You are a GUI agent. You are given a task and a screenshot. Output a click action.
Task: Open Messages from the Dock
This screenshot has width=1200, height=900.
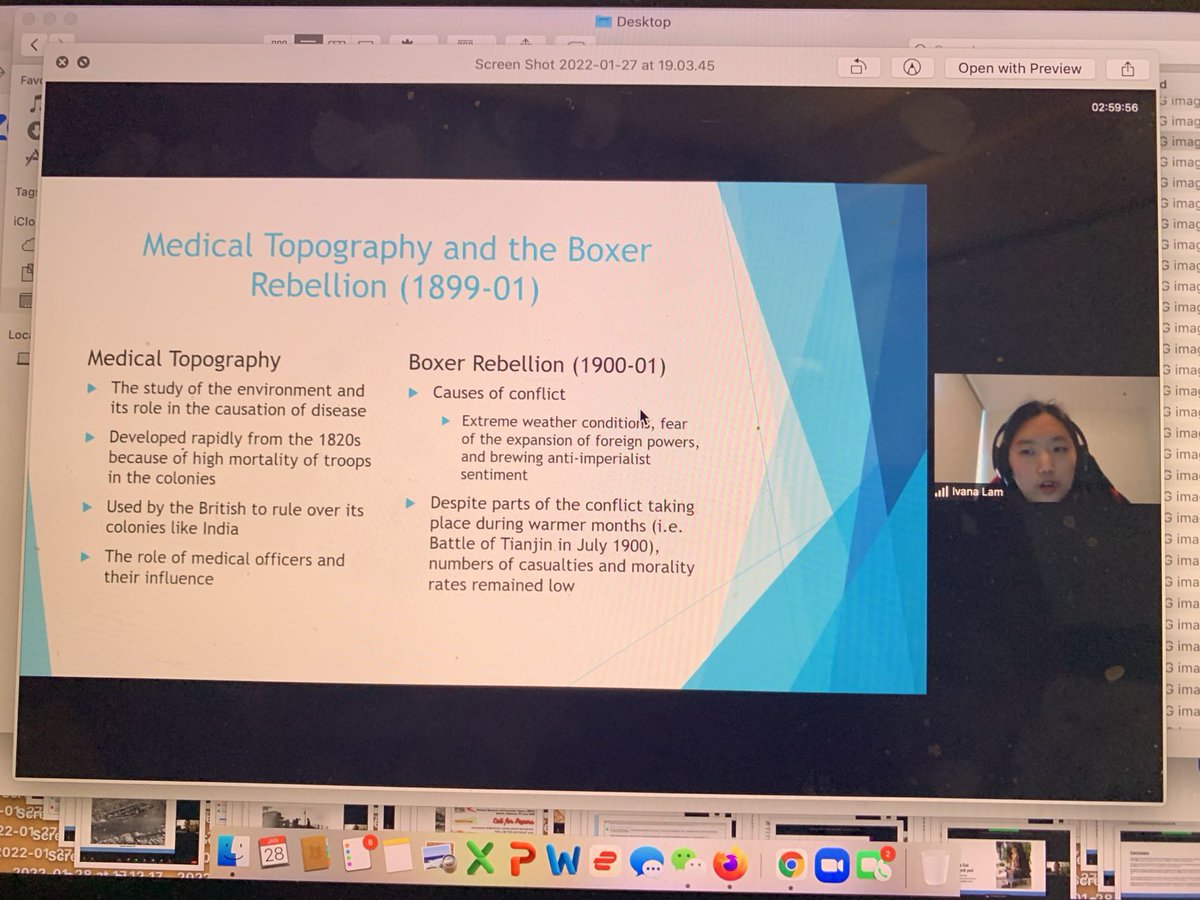648,862
